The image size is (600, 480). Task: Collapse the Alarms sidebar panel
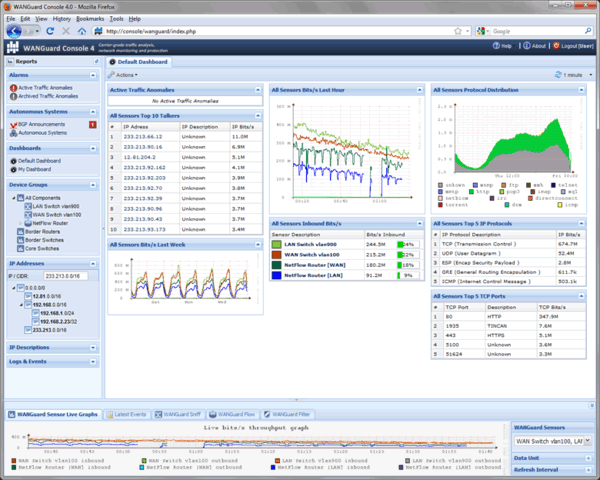[93, 75]
